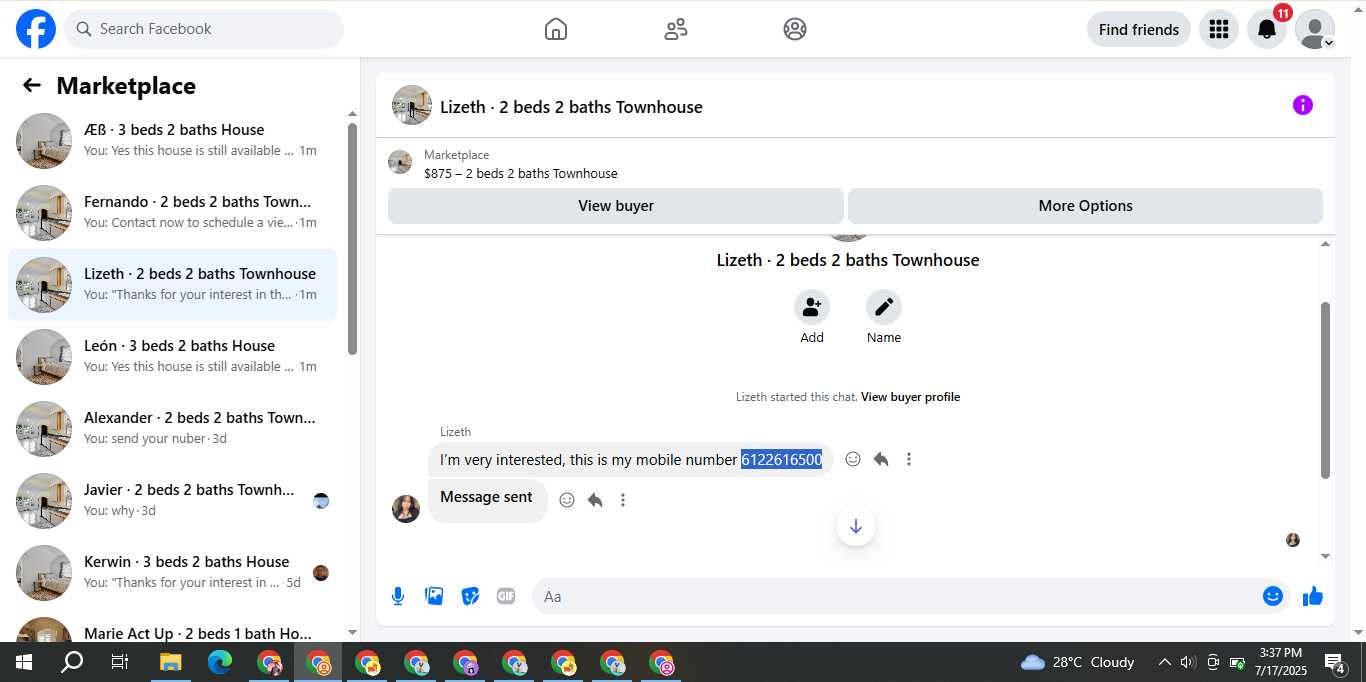
Task: Open the Groups icon in top navigation
Action: pyautogui.click(x=795, y=29)
